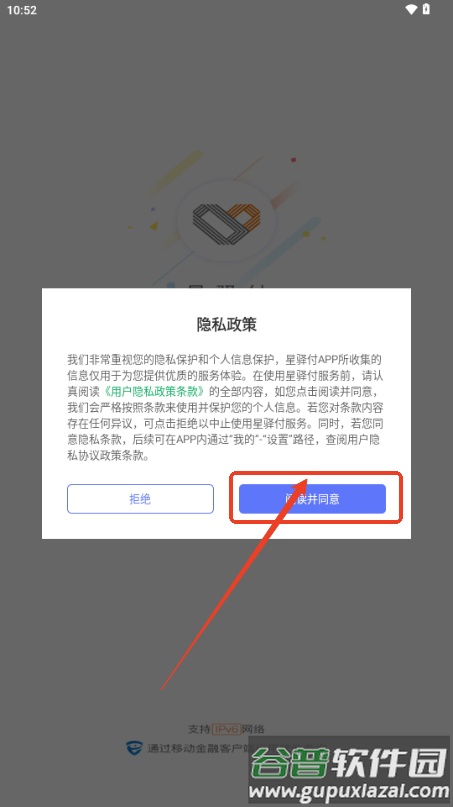Tap the privacy policy body paragraph

tap(225, 407)
